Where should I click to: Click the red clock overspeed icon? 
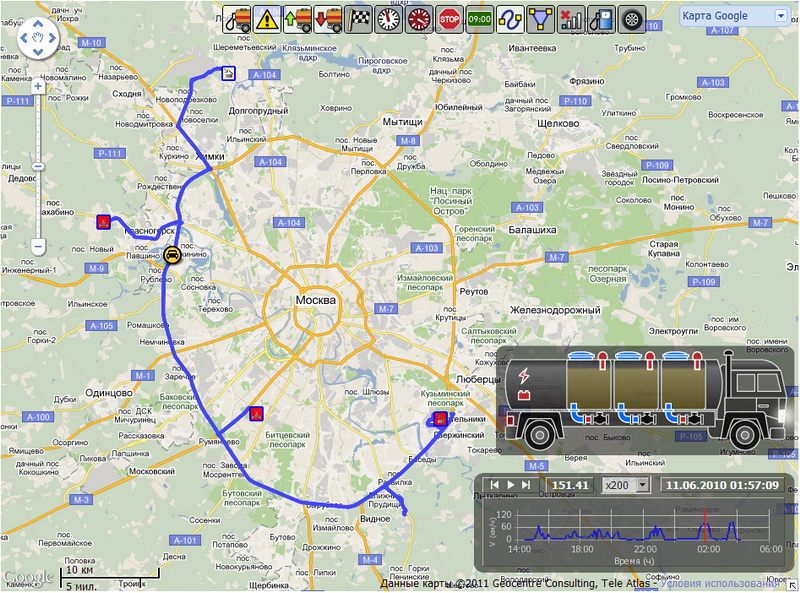pyautogui.click(x=419, y=19)
